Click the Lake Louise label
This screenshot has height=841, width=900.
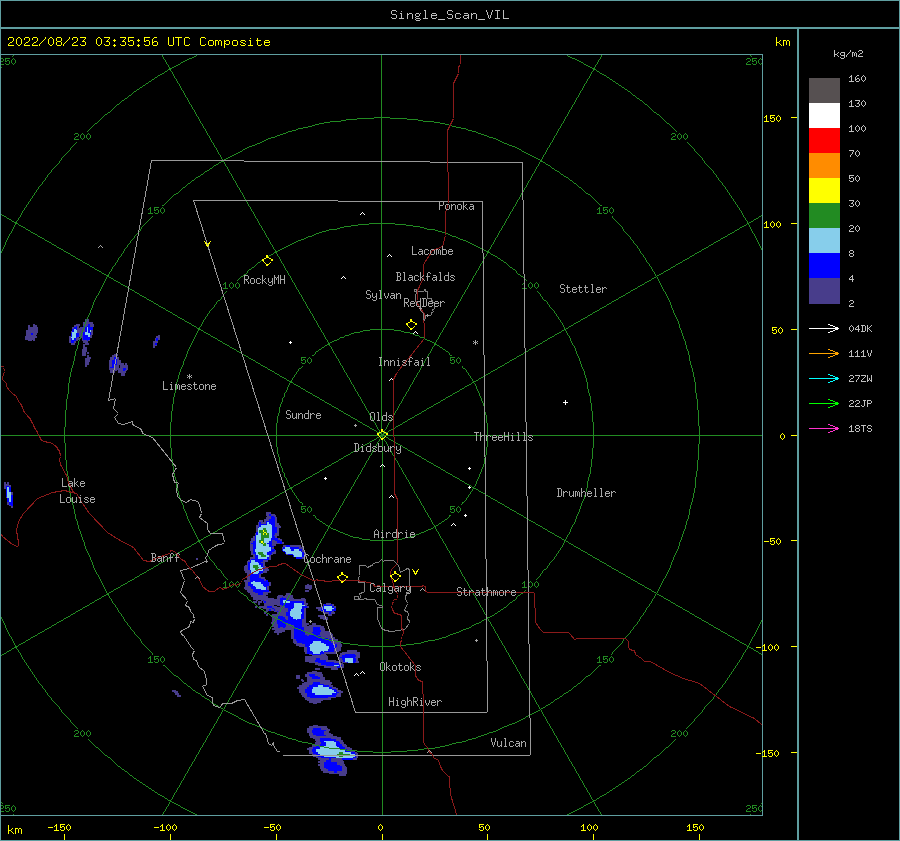point(77,491)
